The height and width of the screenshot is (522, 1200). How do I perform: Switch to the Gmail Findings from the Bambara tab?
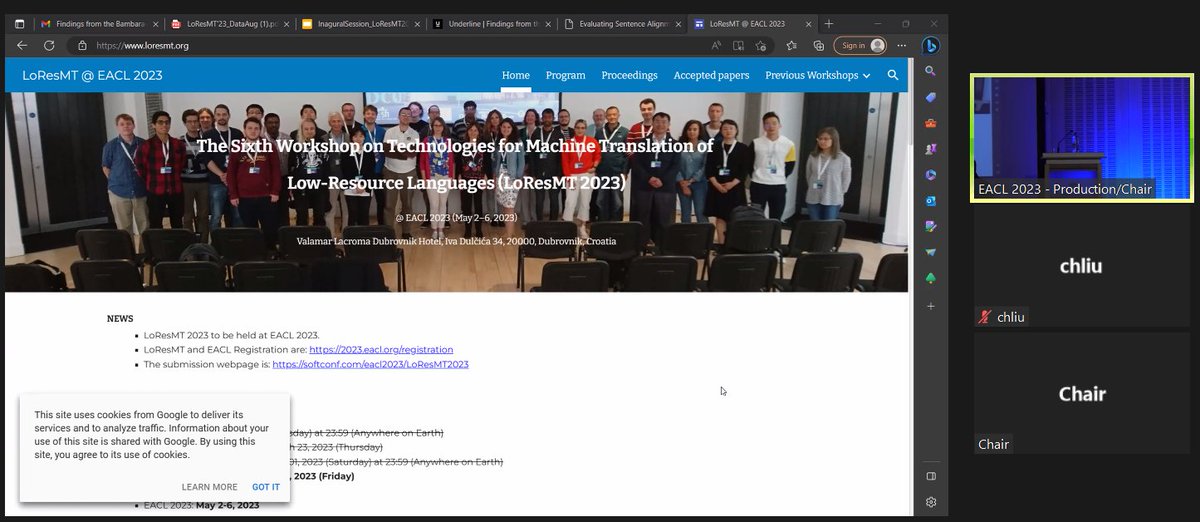click(x=97, y=23)
